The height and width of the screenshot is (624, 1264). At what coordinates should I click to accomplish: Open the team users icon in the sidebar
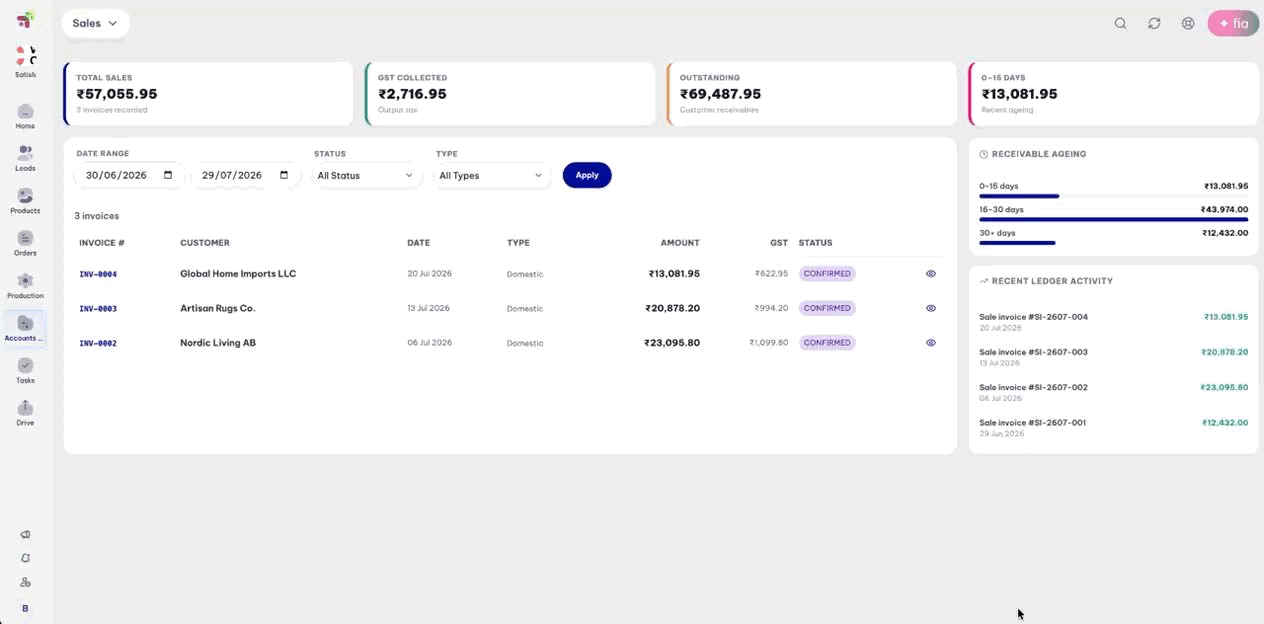point(26,582)
